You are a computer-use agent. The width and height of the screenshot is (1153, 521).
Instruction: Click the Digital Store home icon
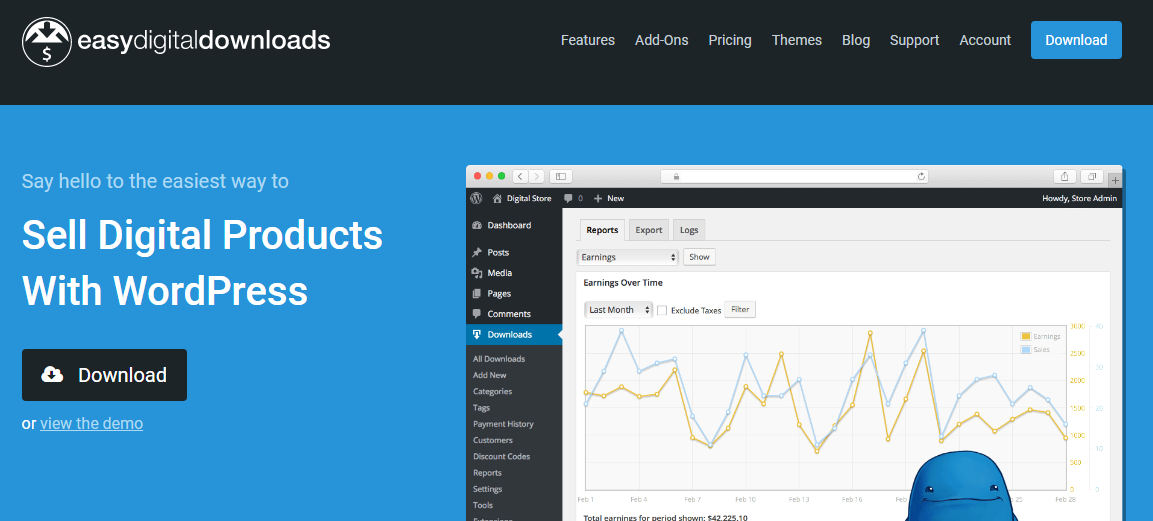(498, 198)
